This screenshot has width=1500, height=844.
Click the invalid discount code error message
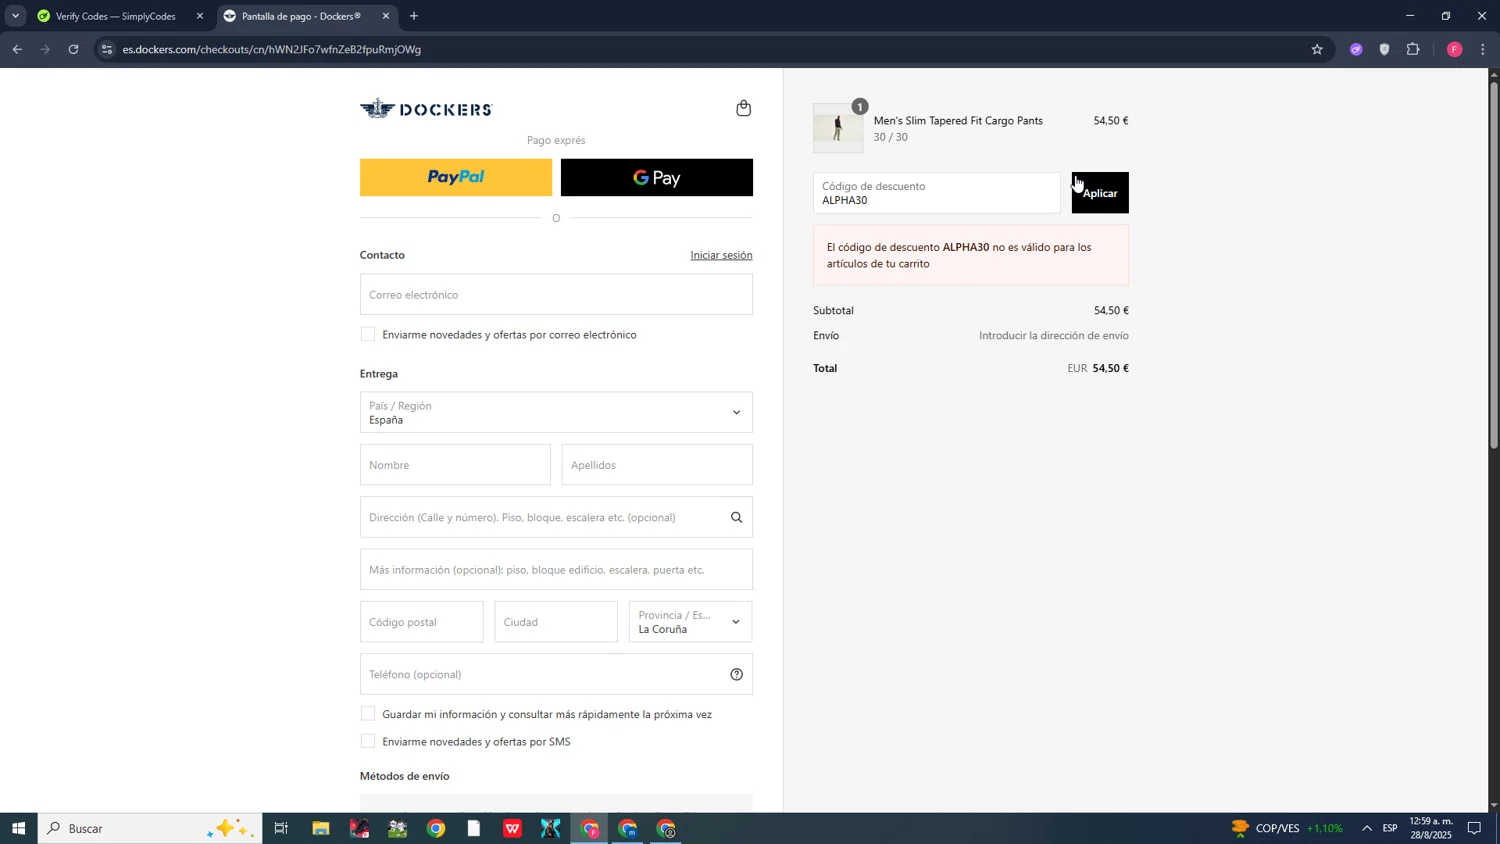click(970, 255)
